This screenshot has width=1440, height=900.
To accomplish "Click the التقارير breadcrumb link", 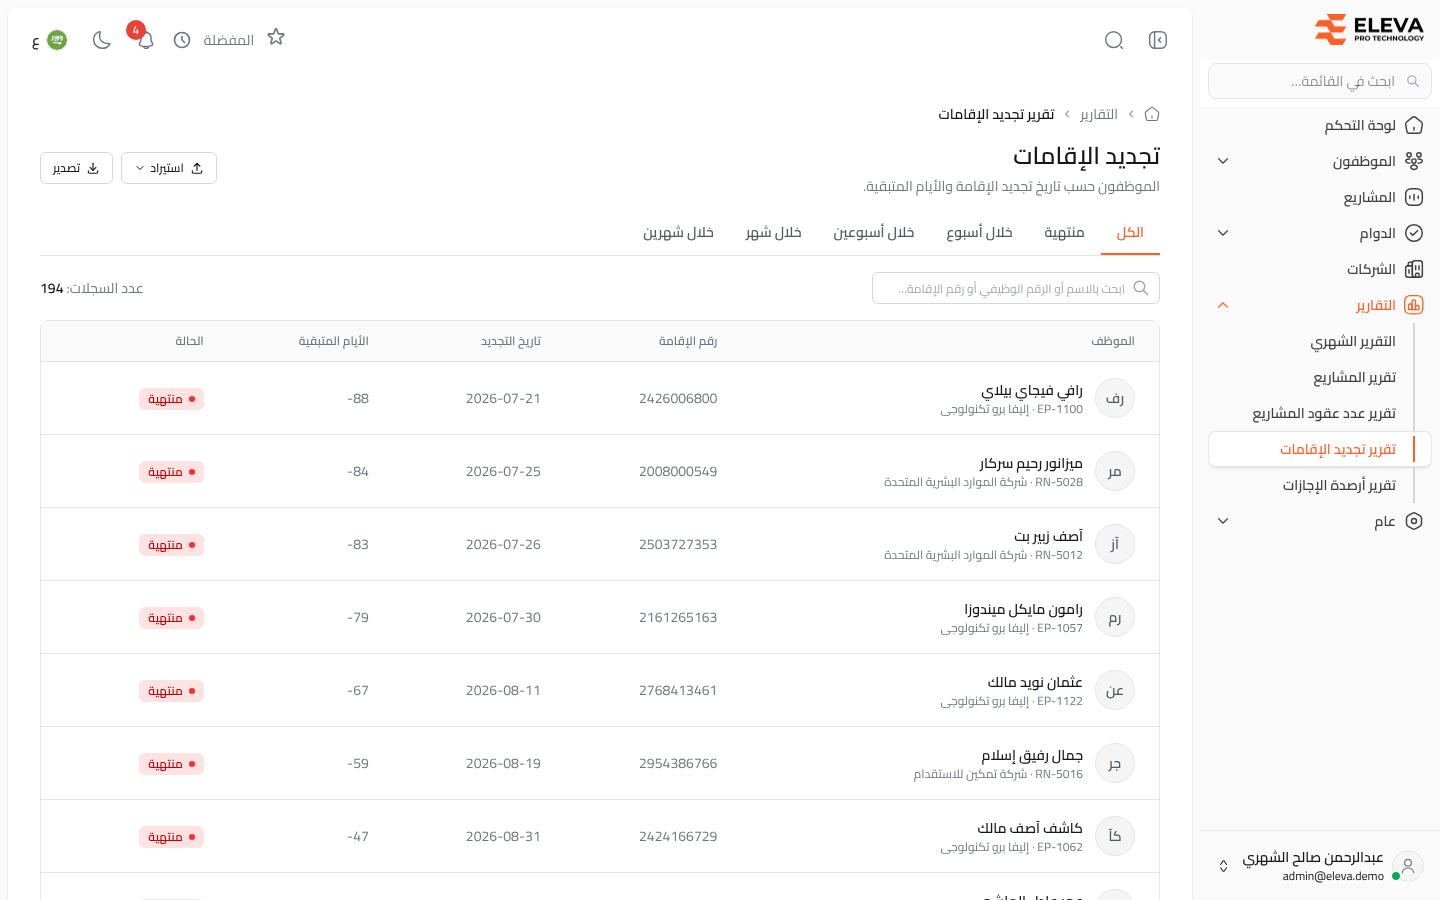I will 1099,114.
